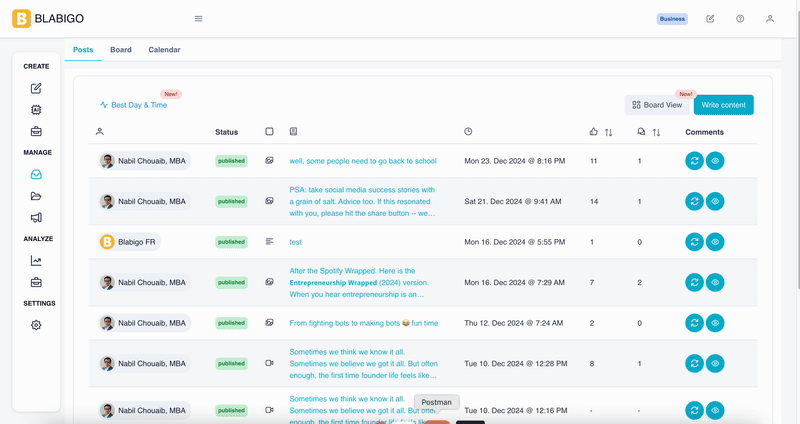This screenshot has width=800, height=424.
Task: Toggle the checkbox column header icon
Action: (269, 132)
